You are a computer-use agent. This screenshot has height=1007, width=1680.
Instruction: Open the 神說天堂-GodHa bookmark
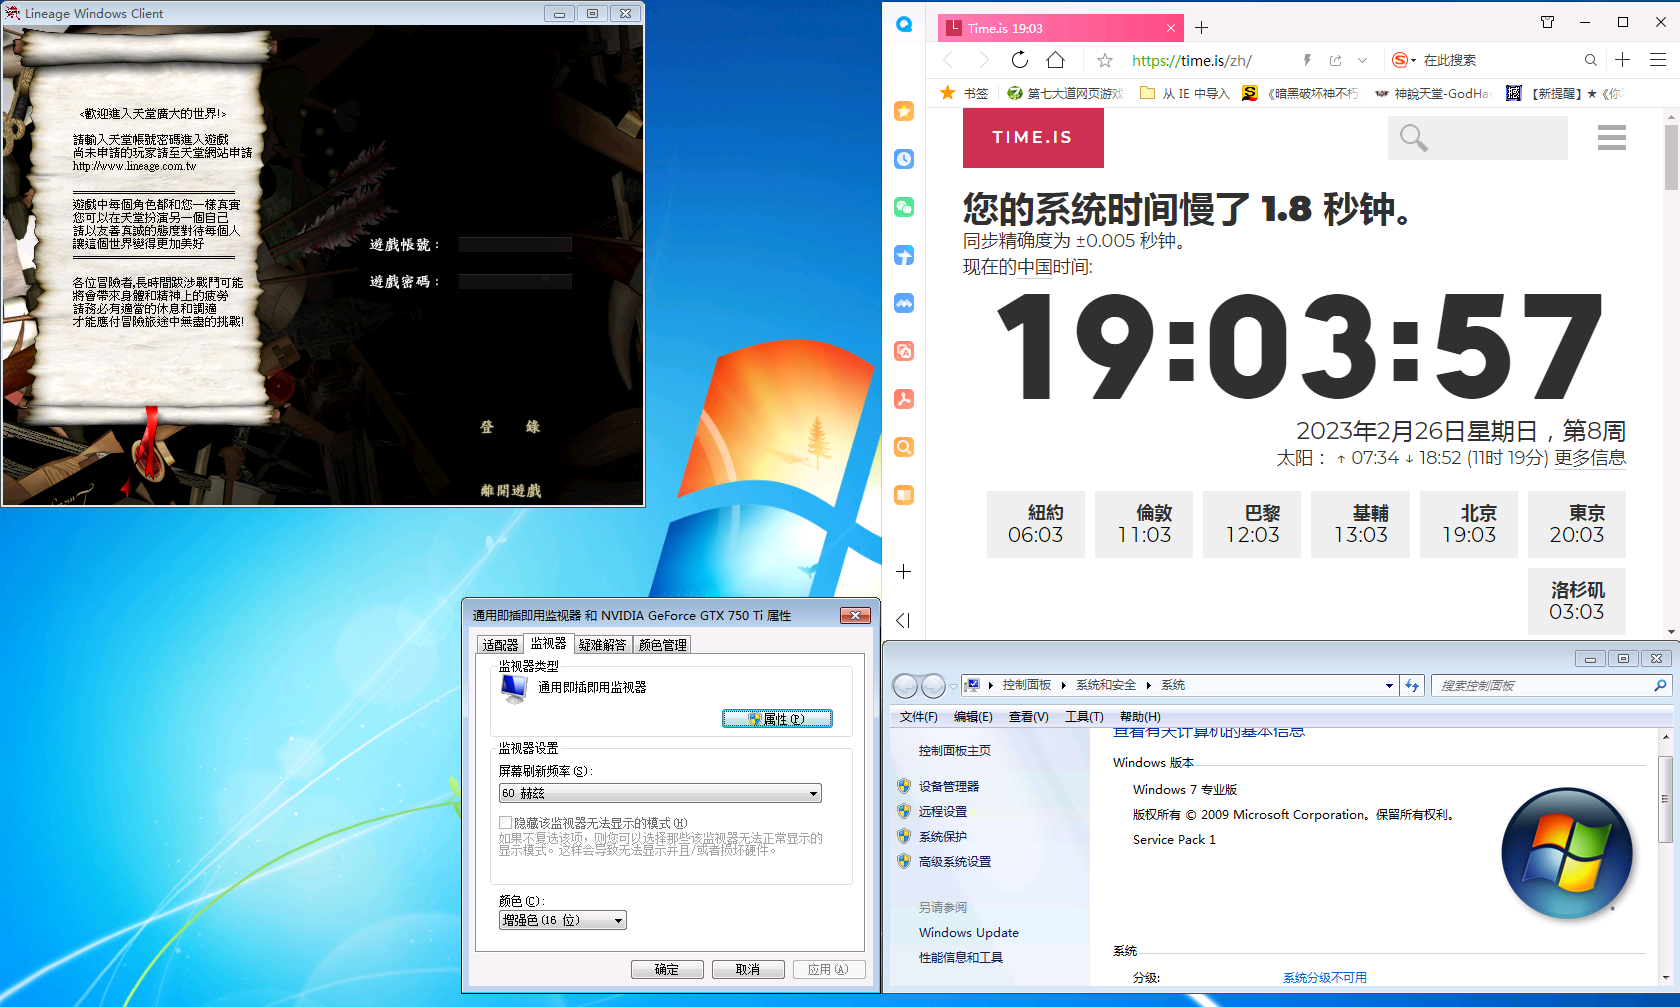(x=1432, y=93)
